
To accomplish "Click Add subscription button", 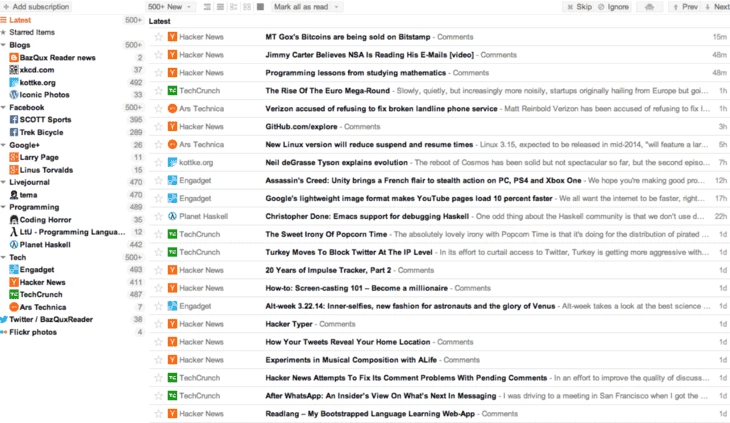I will [x=36, y=7].
